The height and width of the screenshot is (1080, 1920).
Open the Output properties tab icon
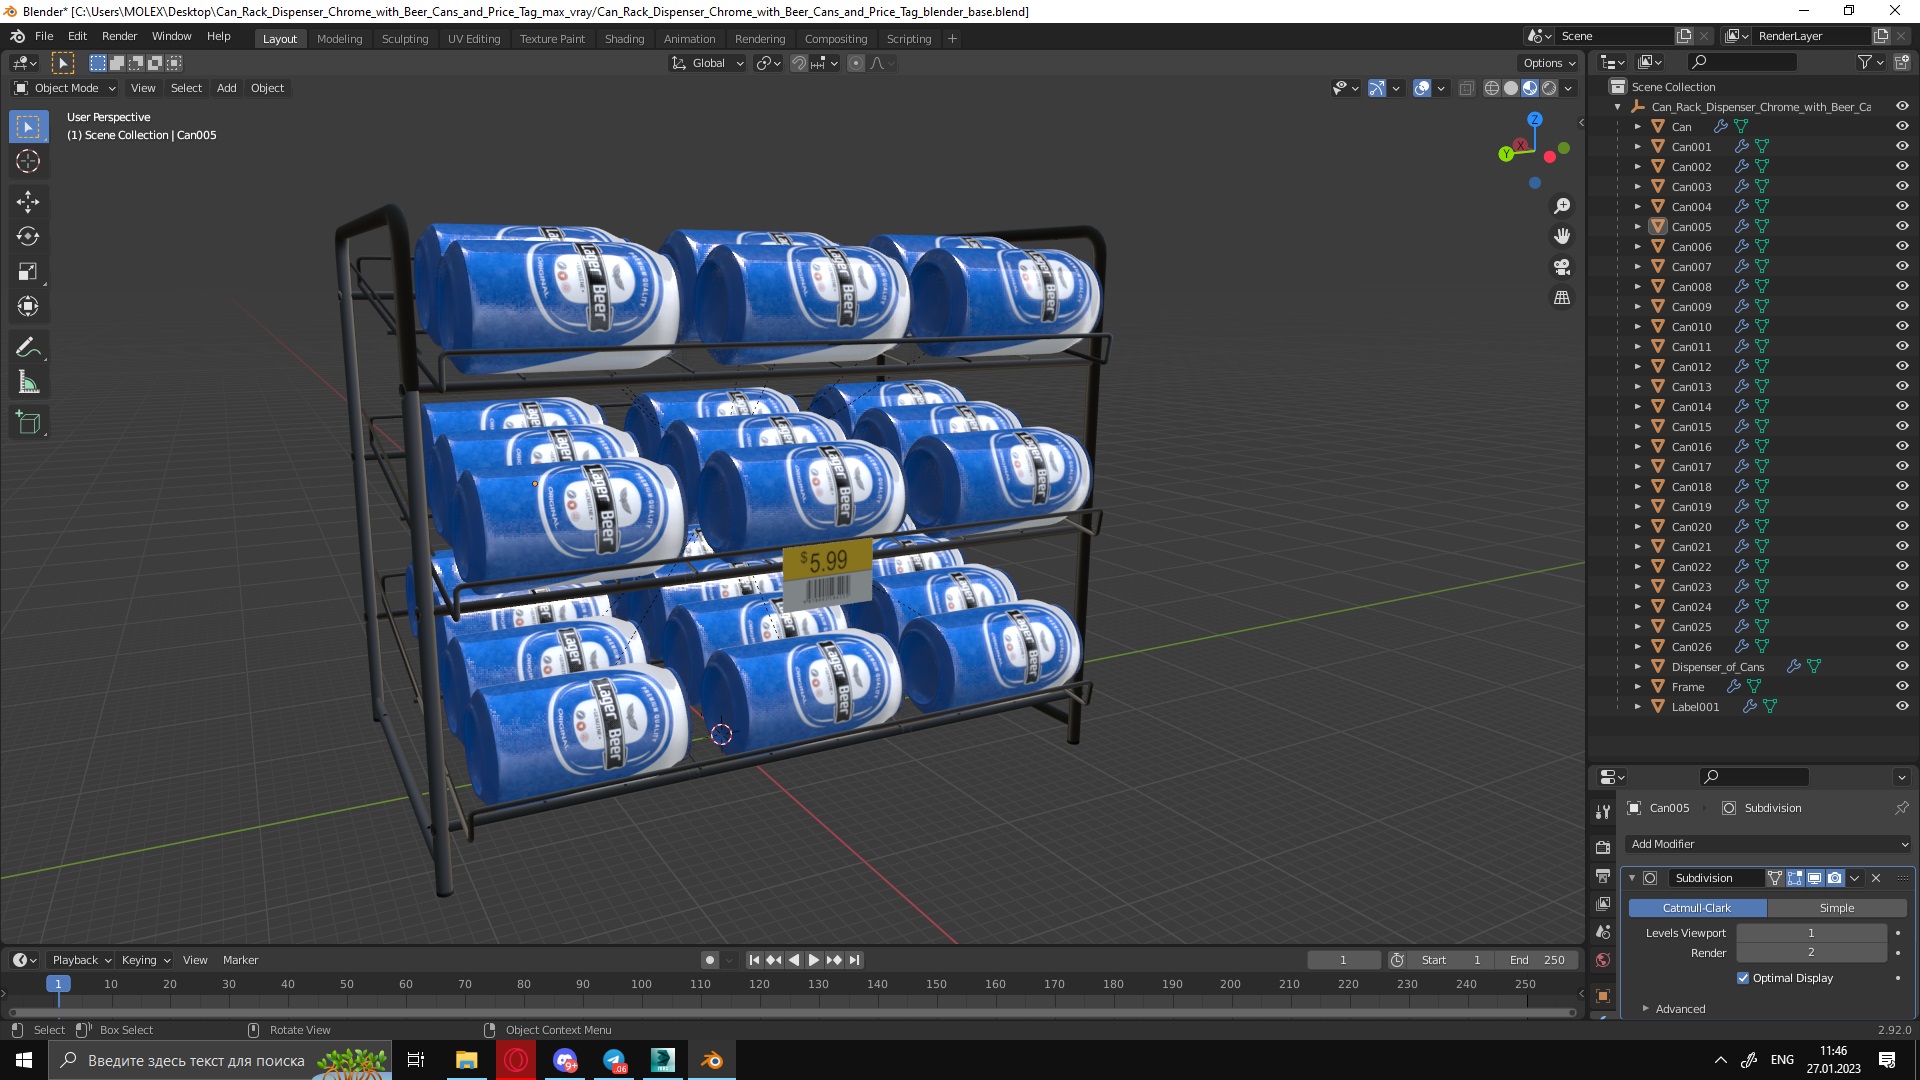(1603, 876)
